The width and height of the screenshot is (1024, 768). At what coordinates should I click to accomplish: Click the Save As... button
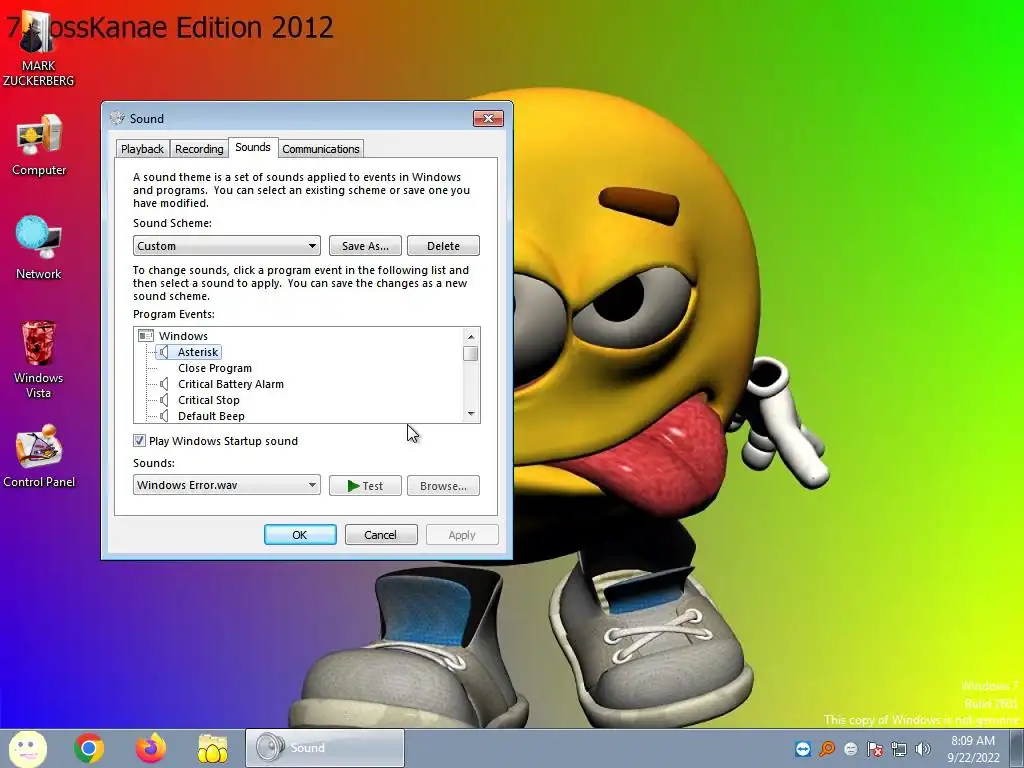pos(365,246)
